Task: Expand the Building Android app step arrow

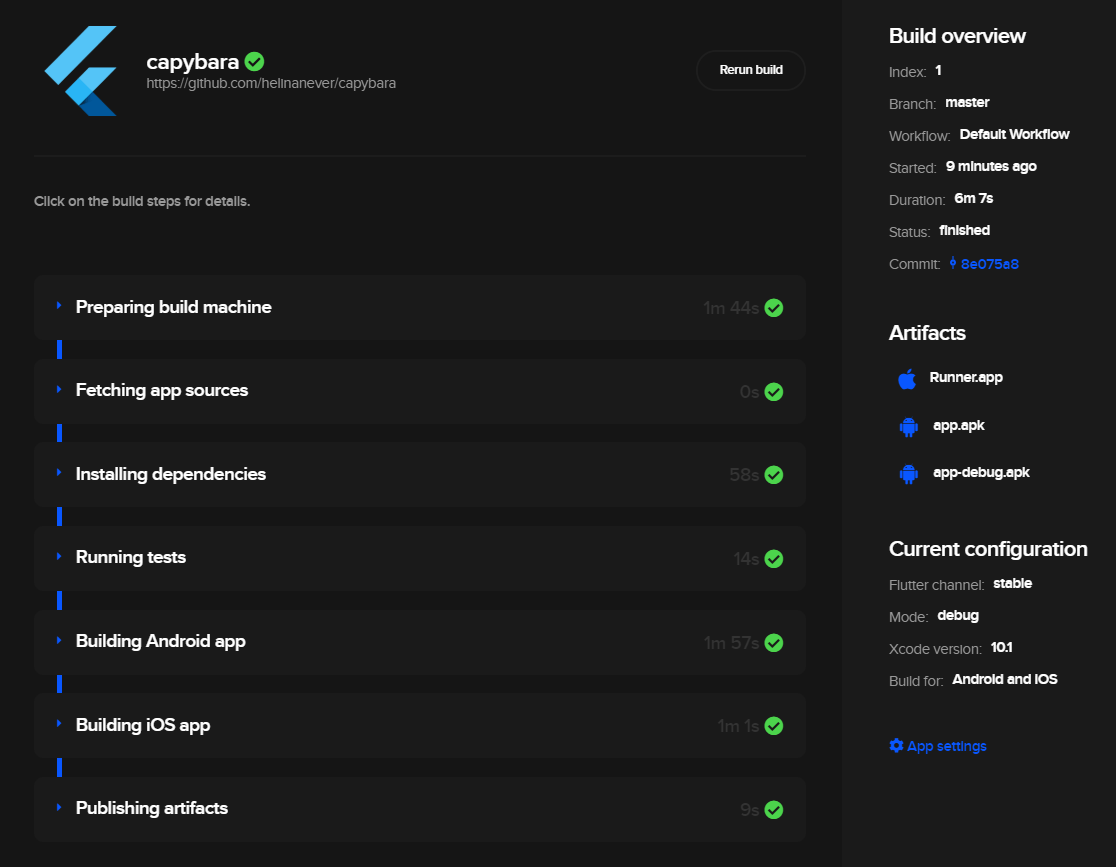Action: (x=59, y=640)
